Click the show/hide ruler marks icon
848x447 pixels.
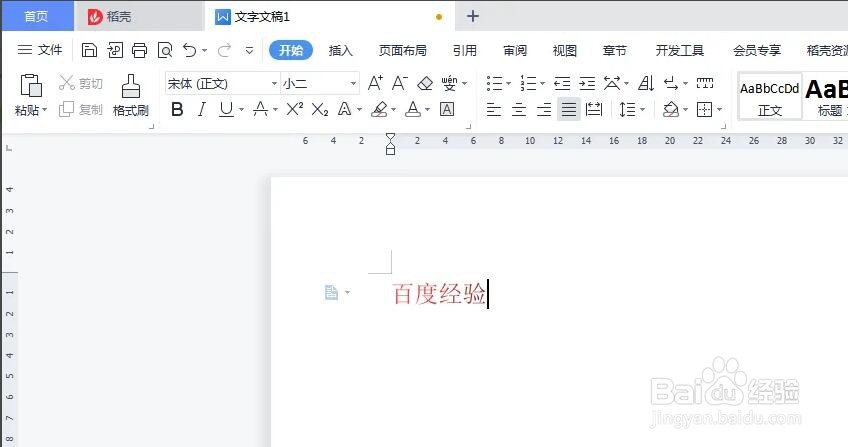[705, 83]
